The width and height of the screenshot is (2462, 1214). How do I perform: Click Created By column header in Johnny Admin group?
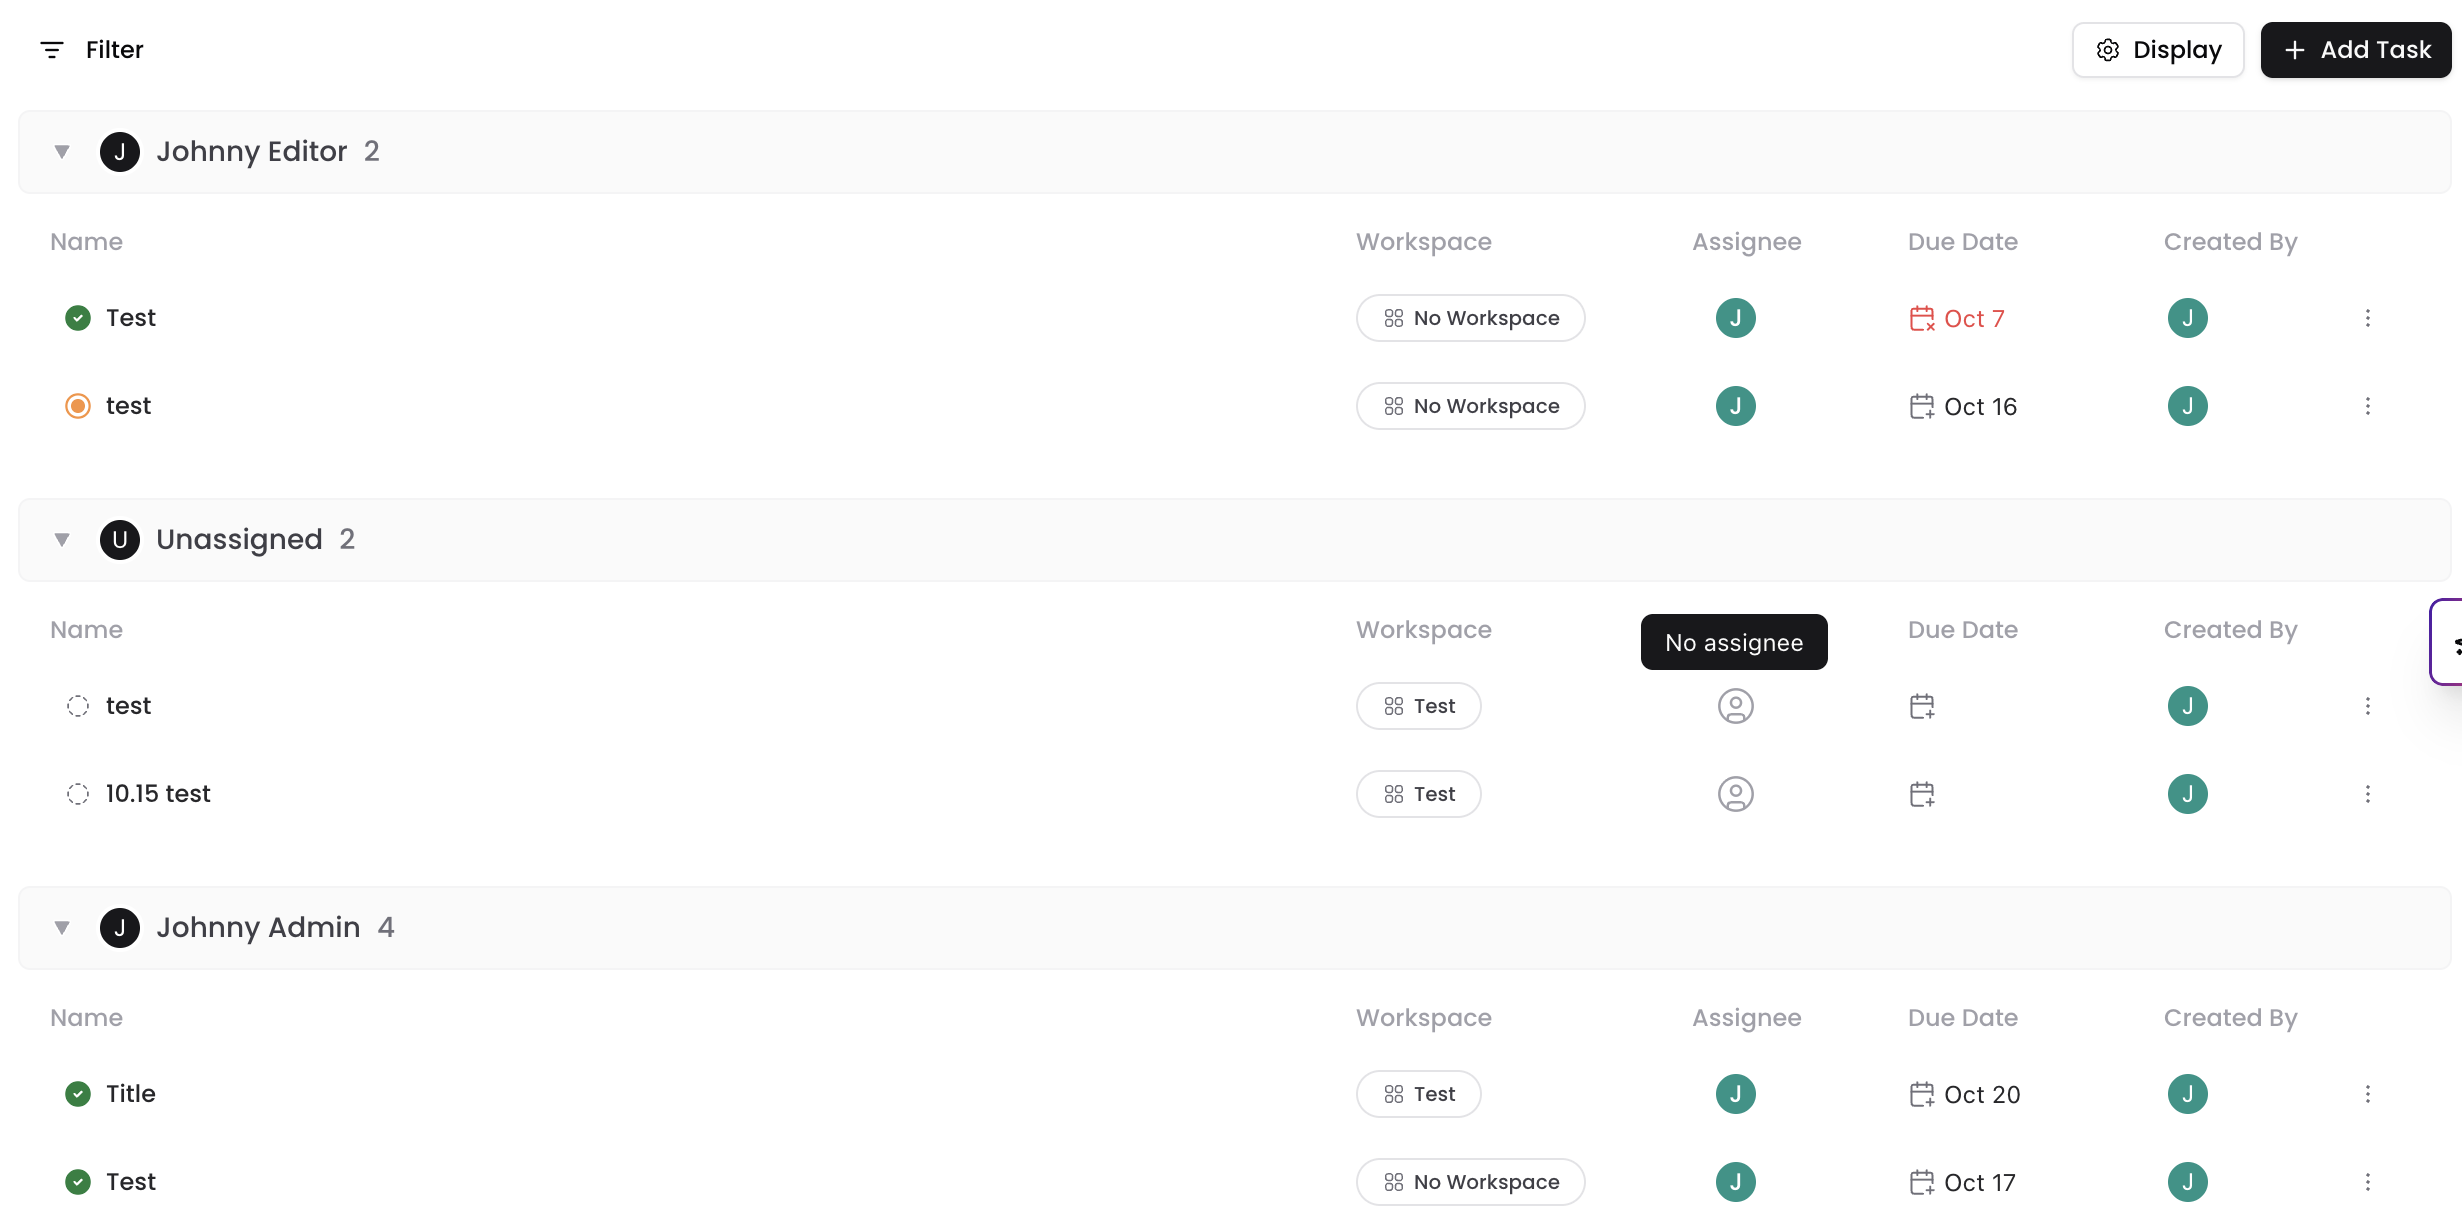(x=2231, y=1018)
